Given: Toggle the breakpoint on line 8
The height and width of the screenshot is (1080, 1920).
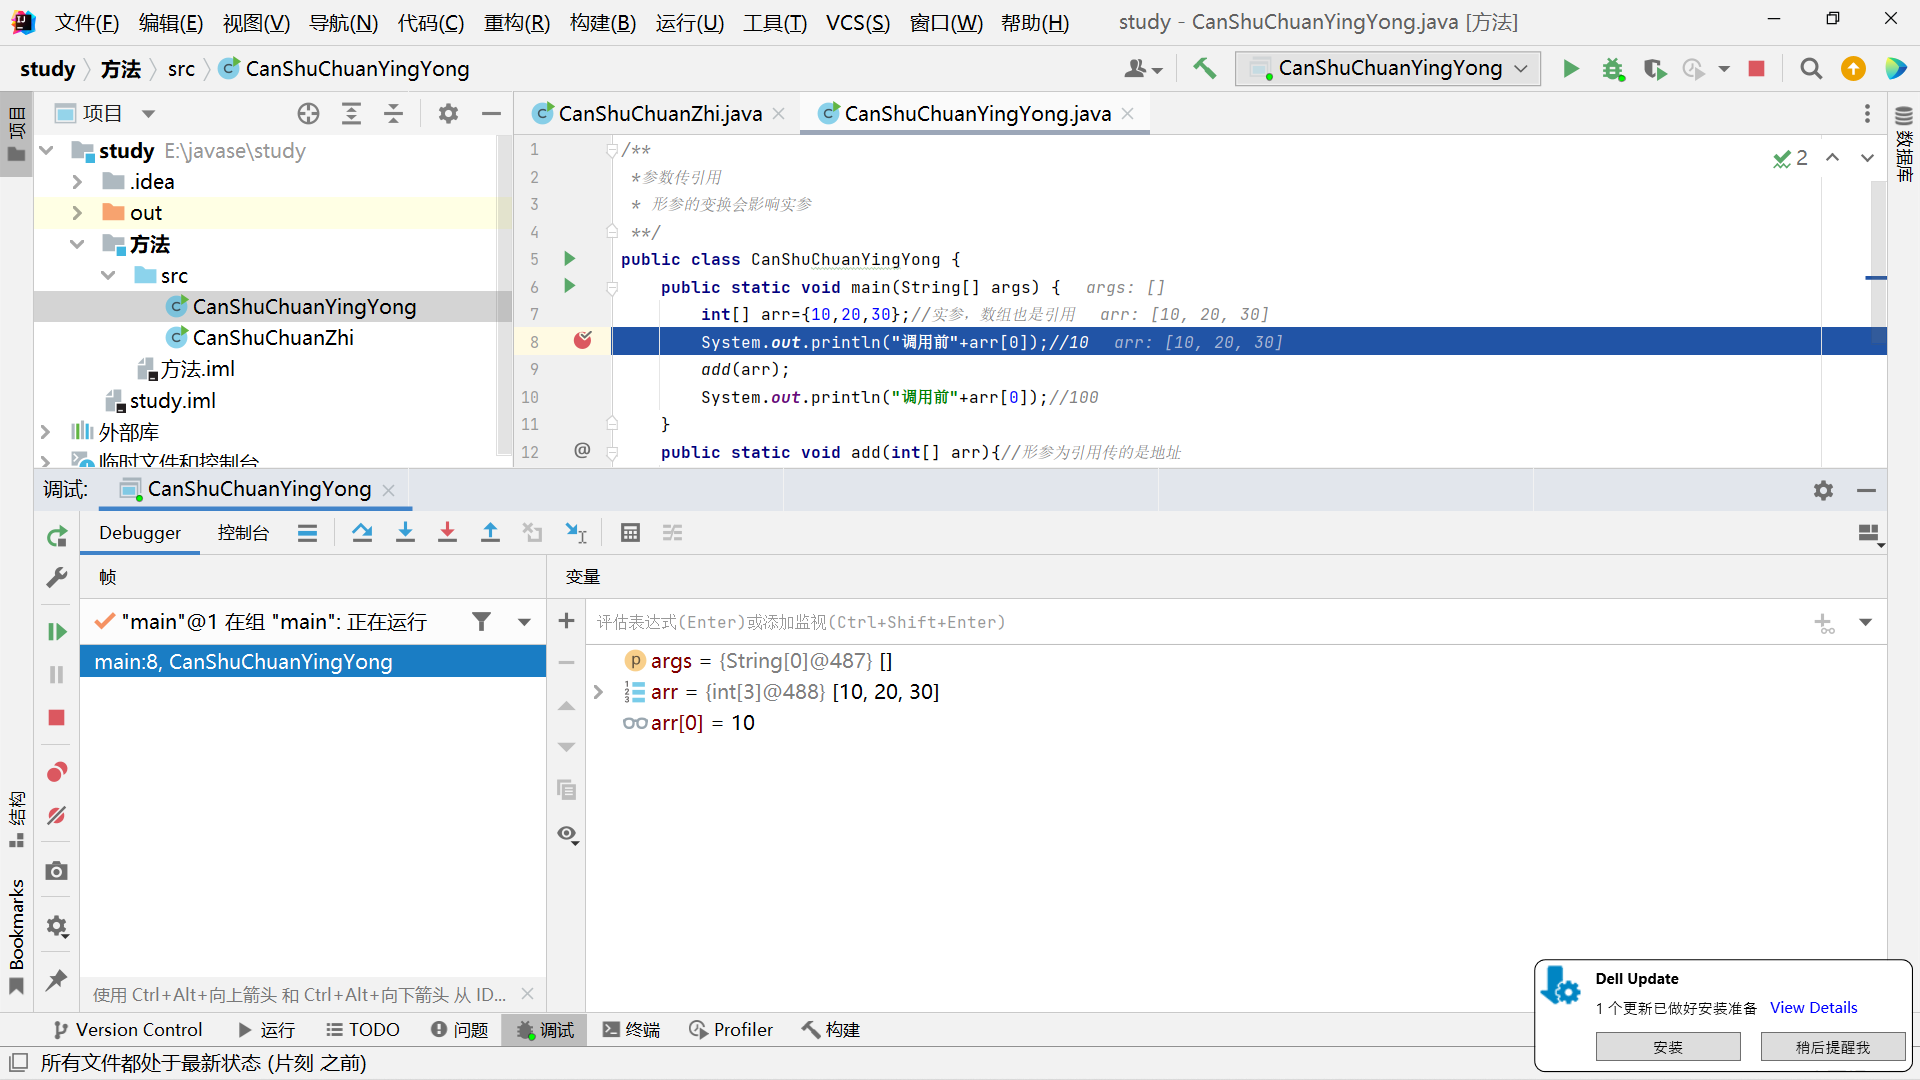Looking at the screenshot, I should 583,341.
